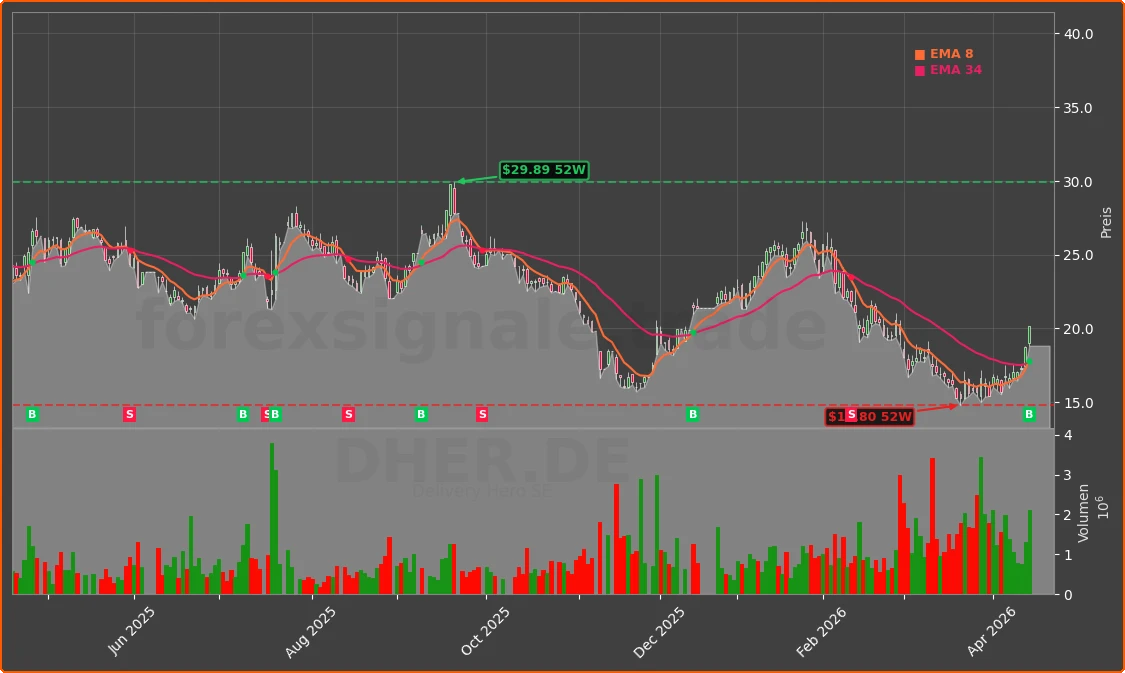Click the 15.0 price axis label
Viewport: 1125px width, 673px height.
point(1078,403)
